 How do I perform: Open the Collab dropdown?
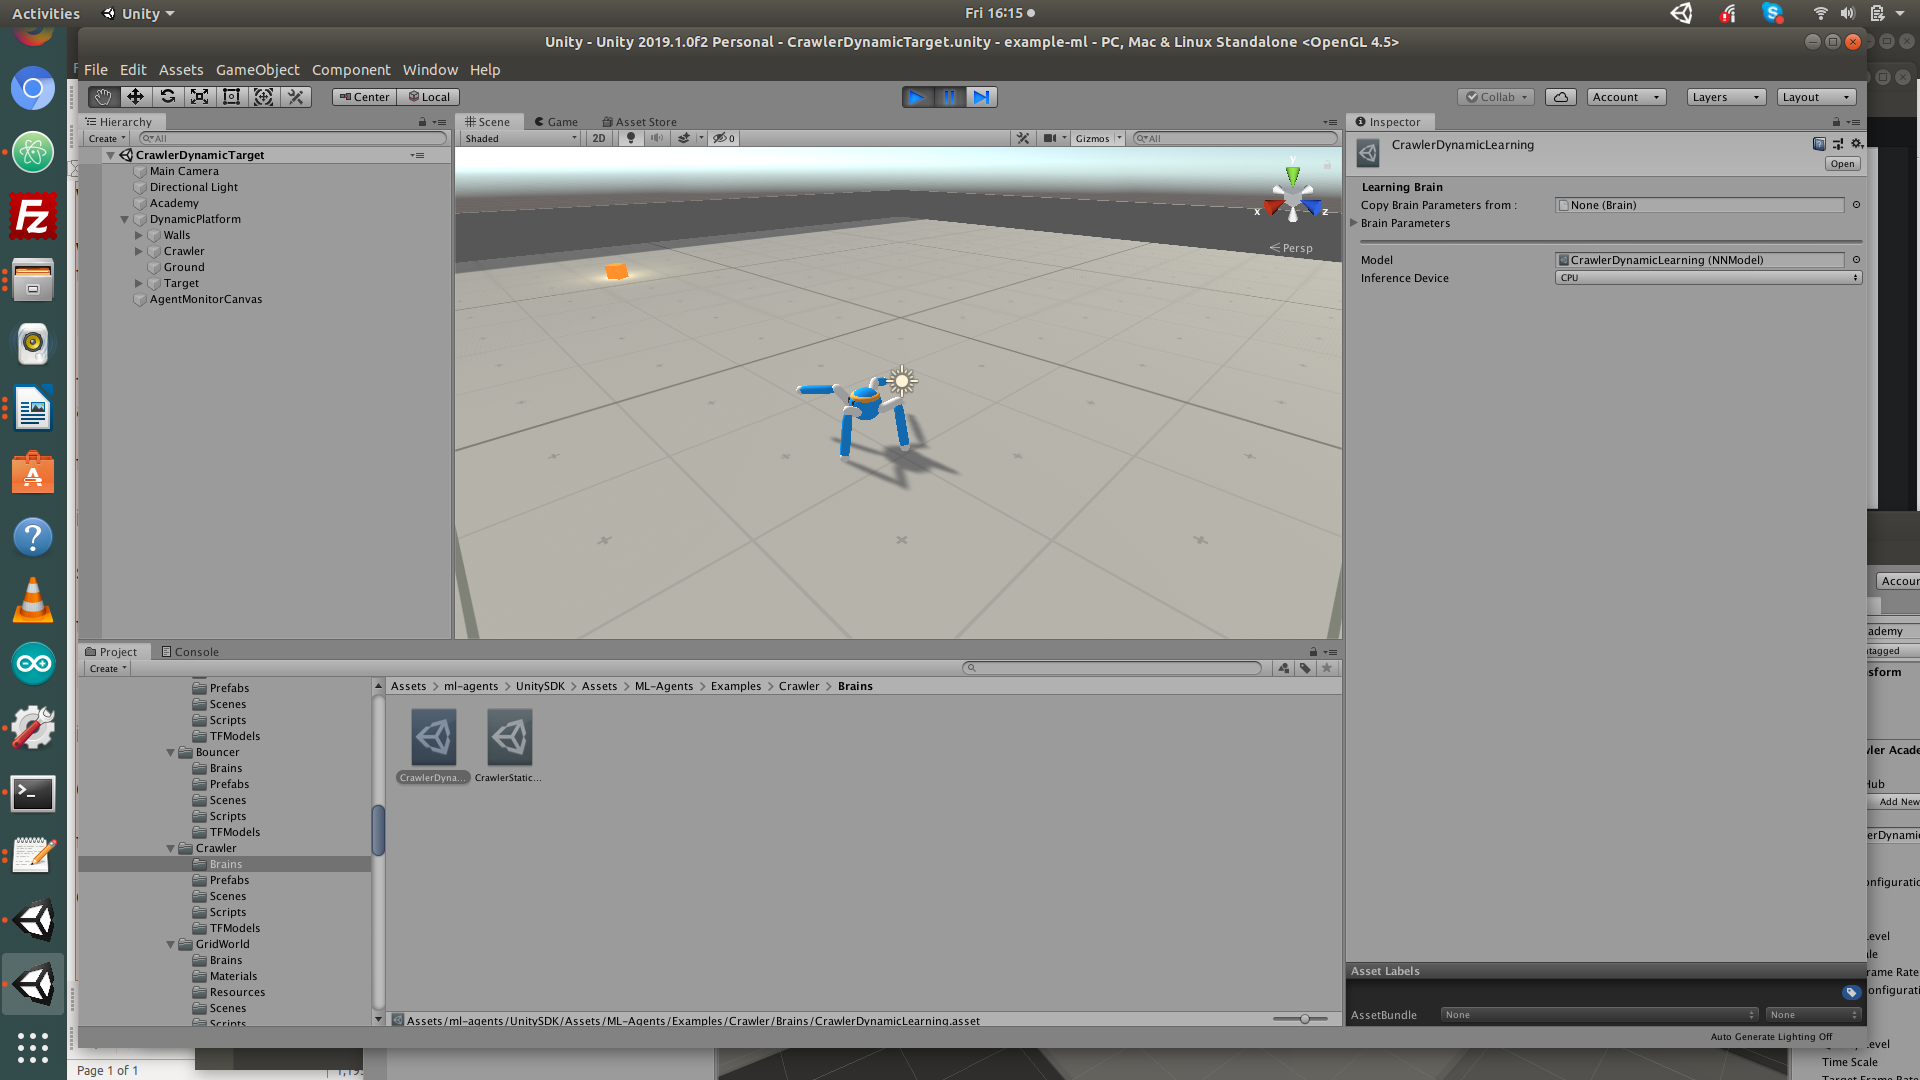(1496, 97)
